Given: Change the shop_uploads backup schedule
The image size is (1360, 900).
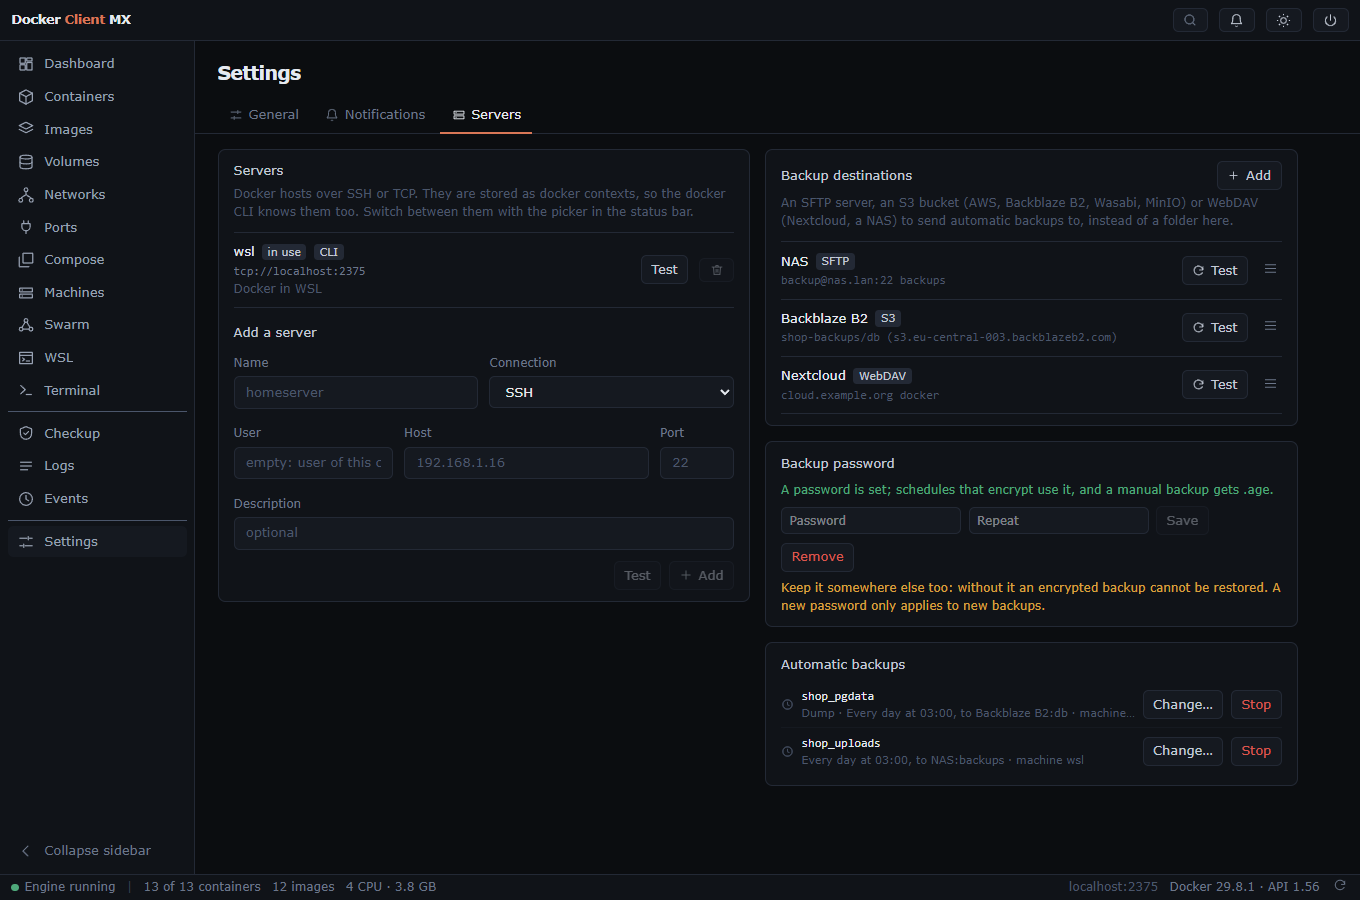Looking at the screenshot, I should 1183,751.
